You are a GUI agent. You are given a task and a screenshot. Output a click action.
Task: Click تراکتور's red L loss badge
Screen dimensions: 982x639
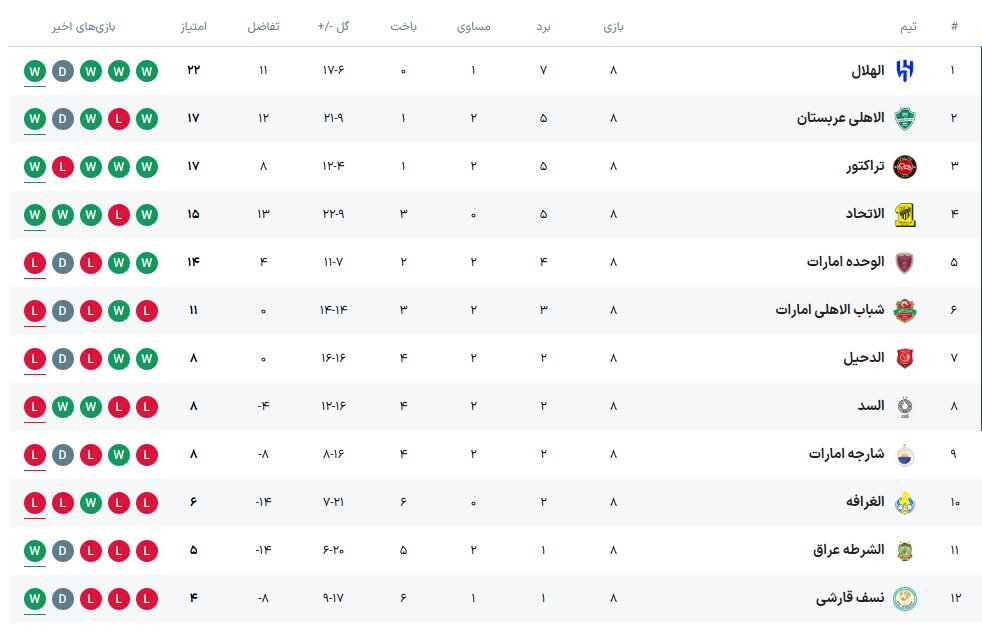pos(63,166)
